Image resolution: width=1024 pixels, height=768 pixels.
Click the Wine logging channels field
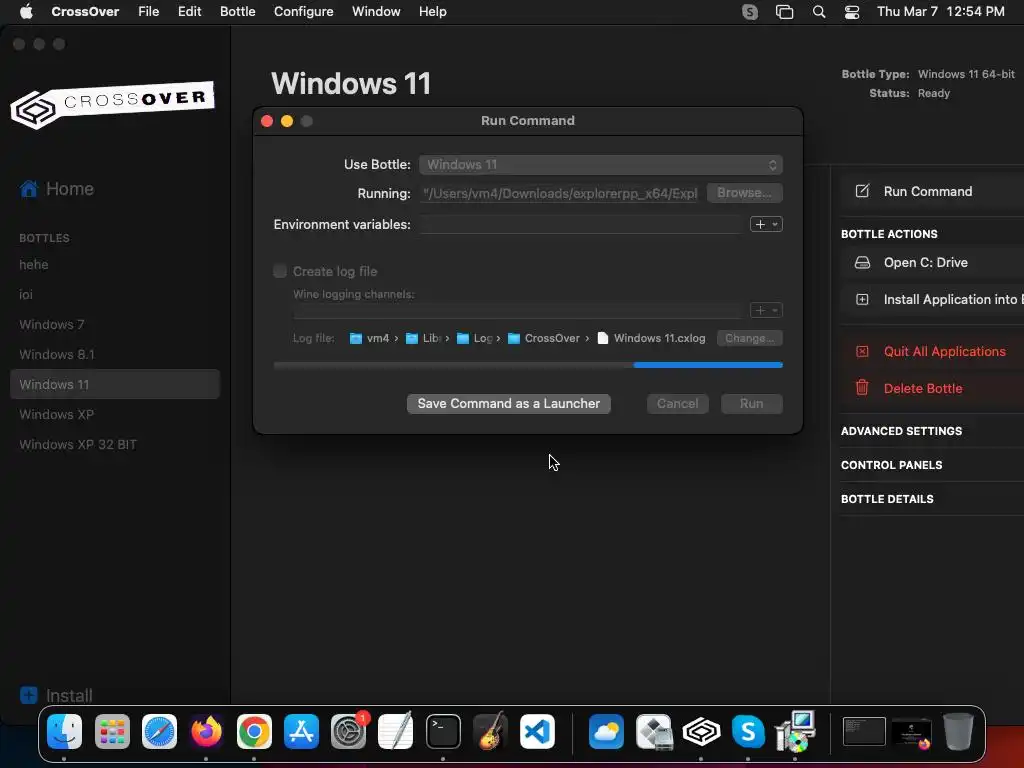[x=519, y=310]
